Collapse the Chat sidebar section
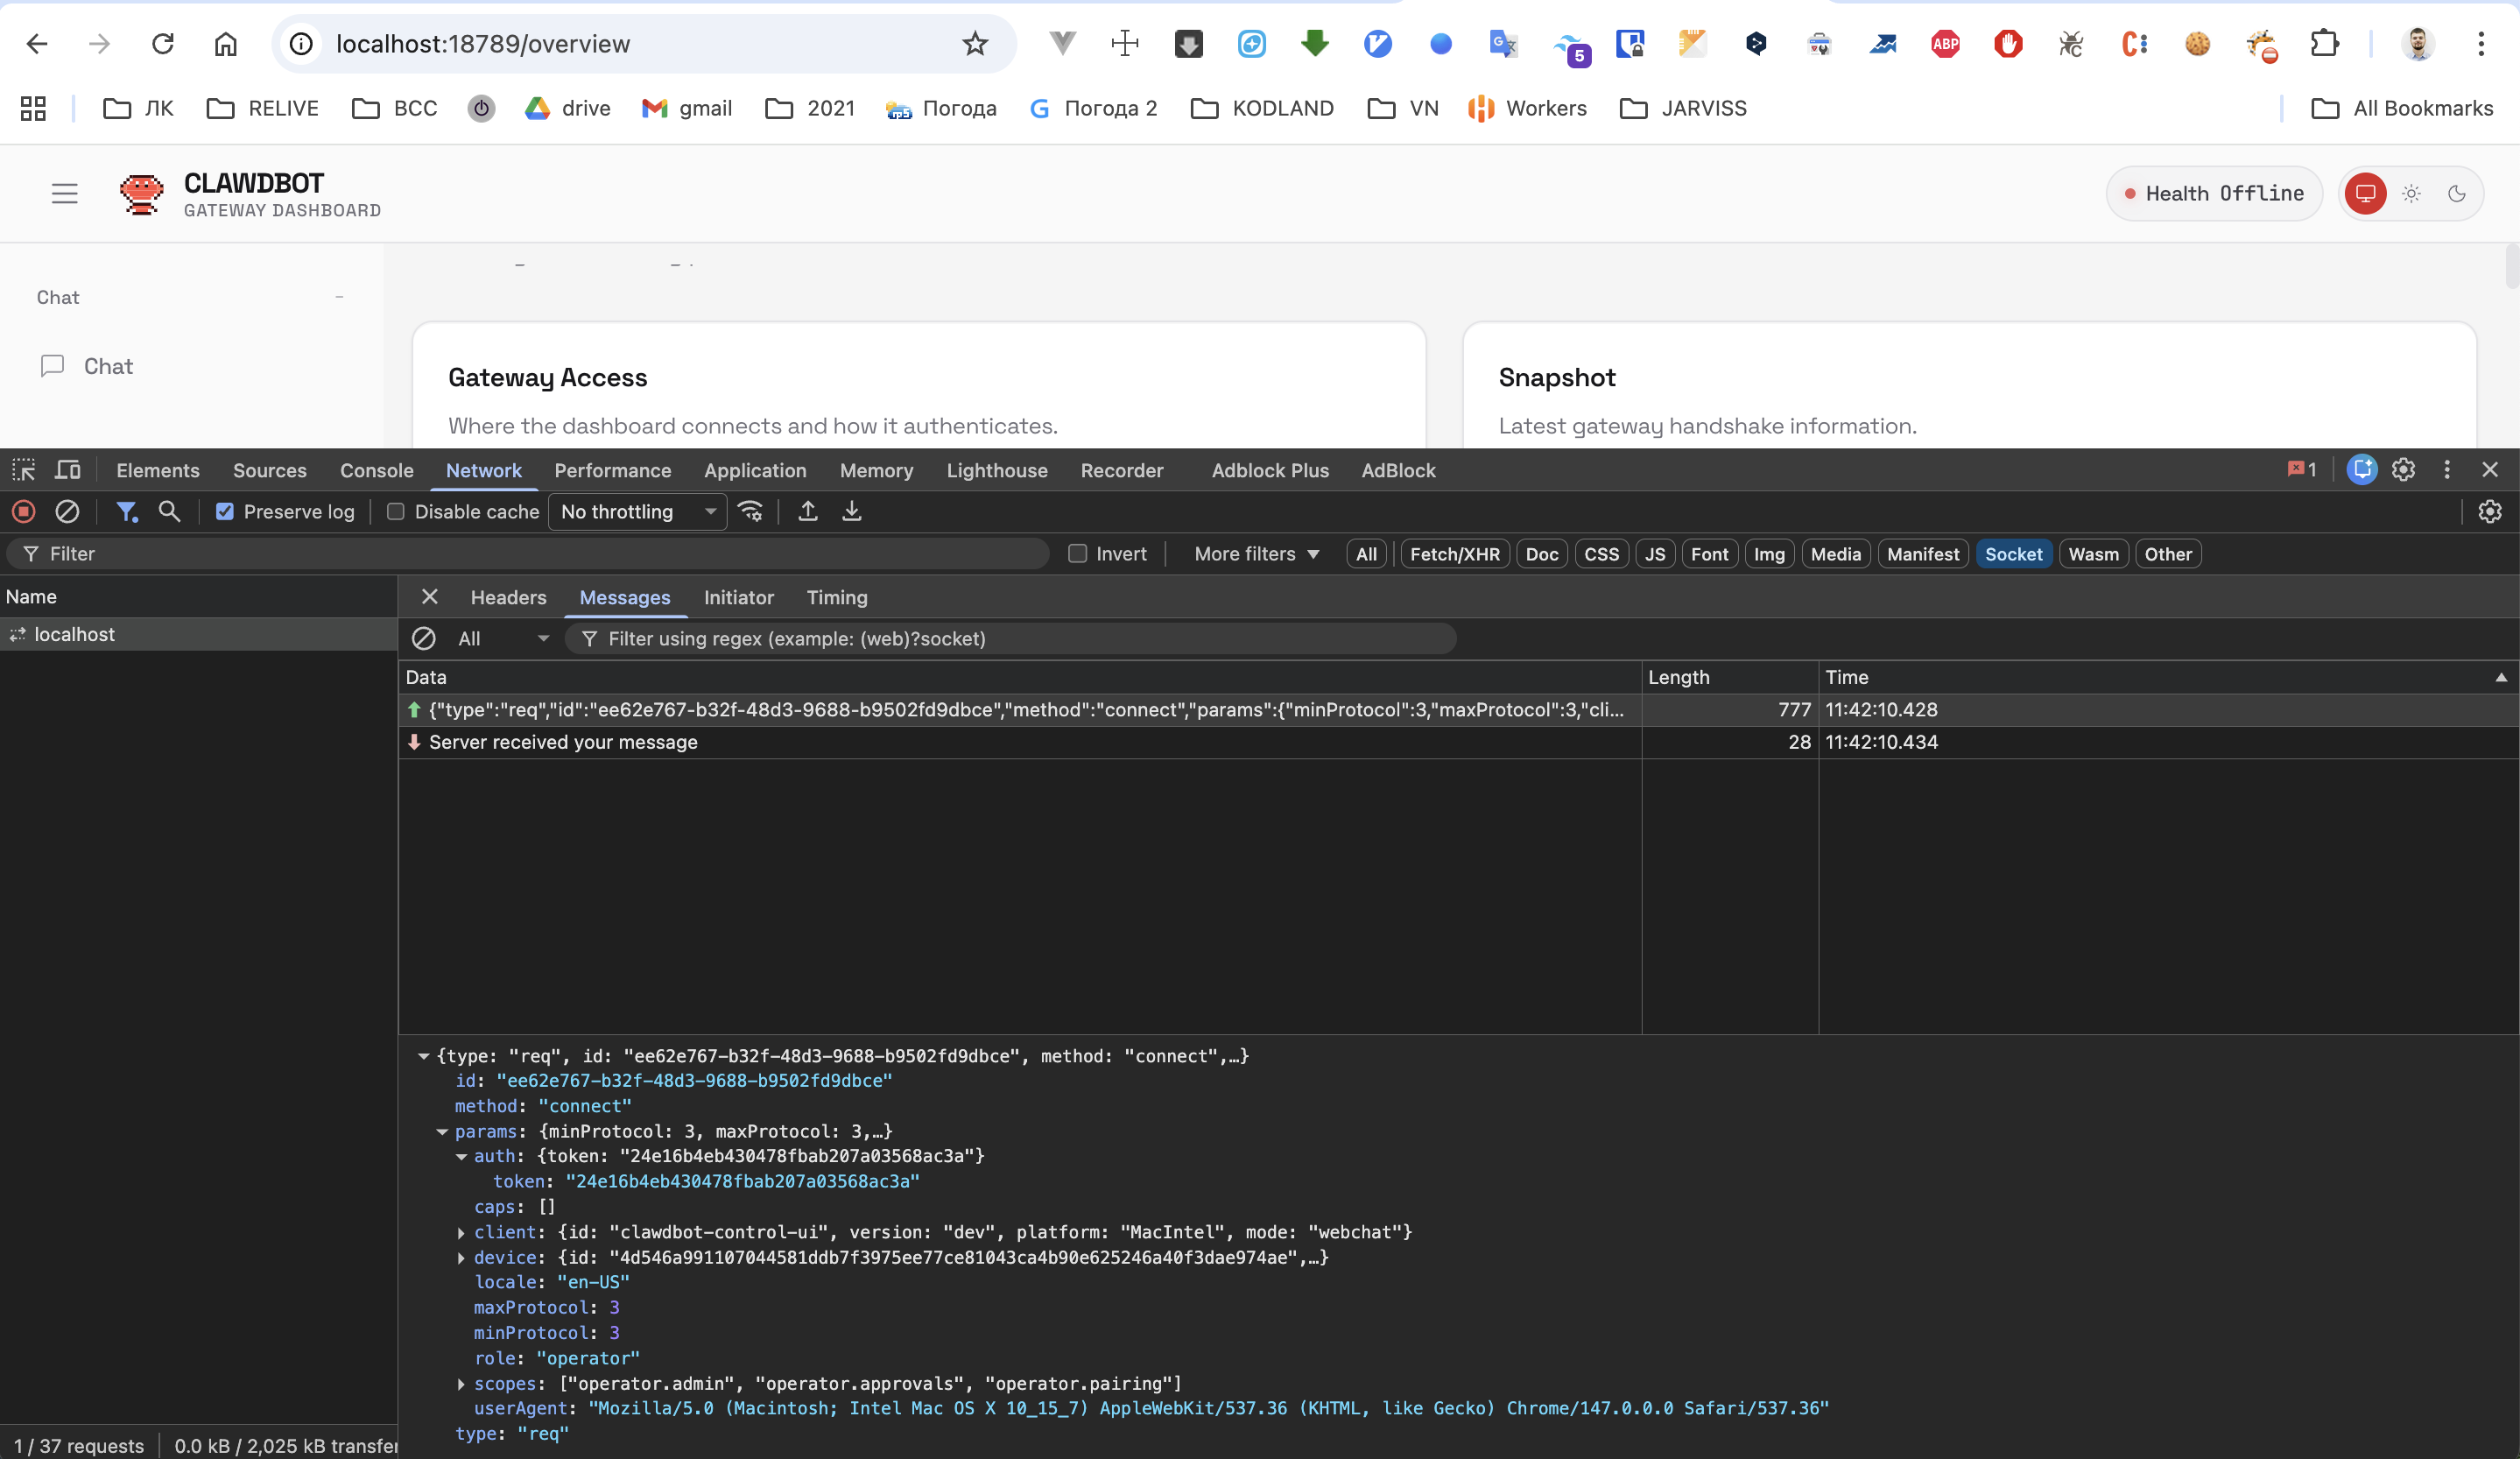 coord(340,297)
